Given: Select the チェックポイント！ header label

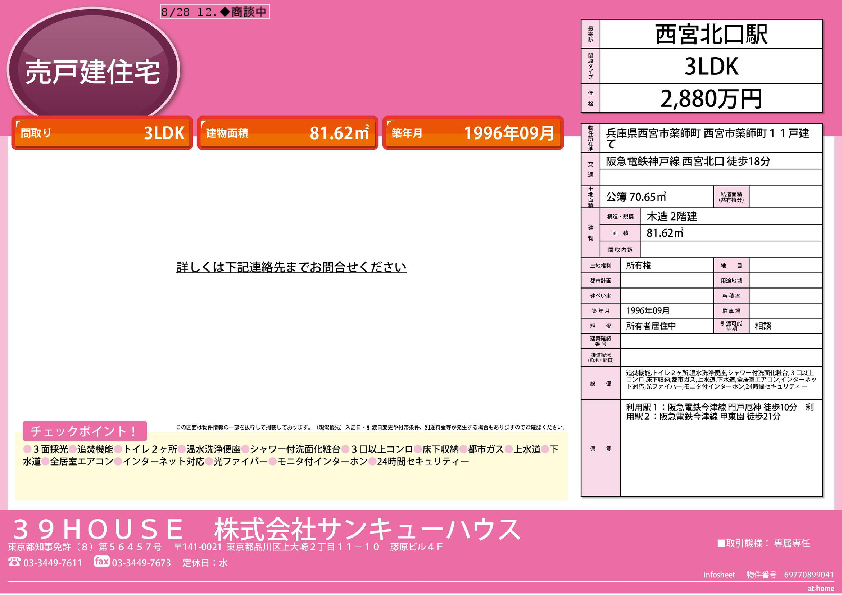Looking at the screenshot, I should pyautogui.click(x=85, y=431).
